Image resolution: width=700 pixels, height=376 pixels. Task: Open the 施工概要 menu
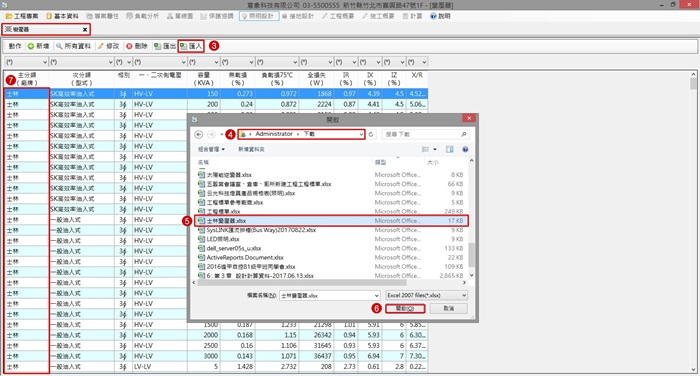pos(378,16)
